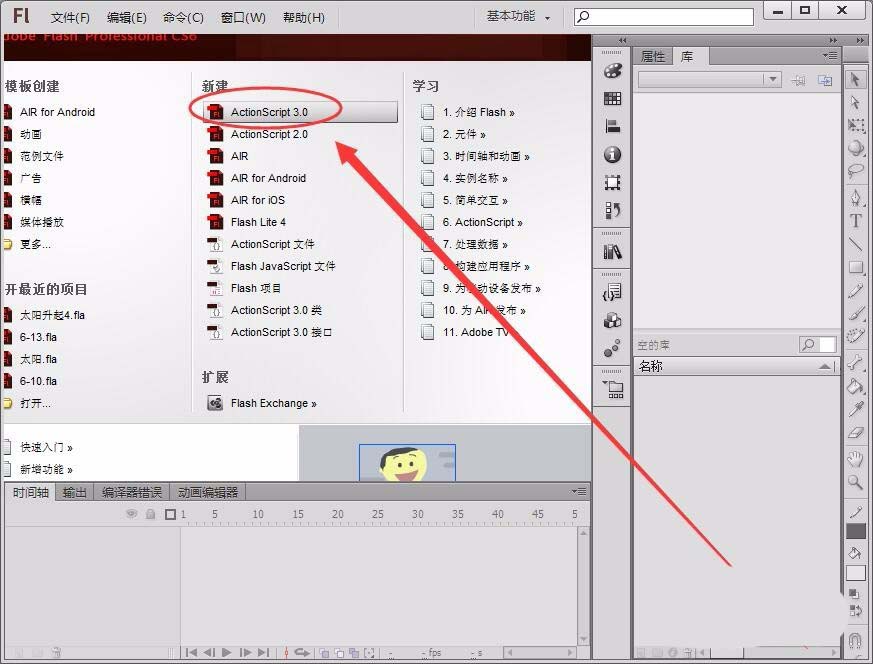Select the Brush tool
Screen dimensions: 873x664
pos(856,313)
